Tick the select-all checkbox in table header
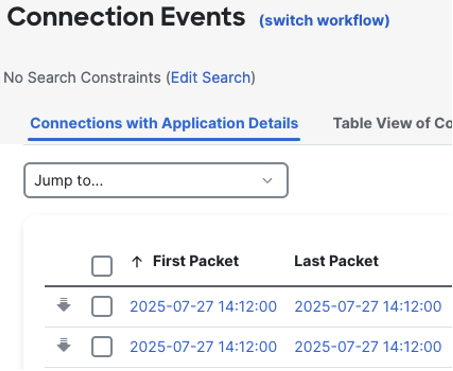This screenshot has width=453, height=371. pyautogui.click(x=102, y=266)
